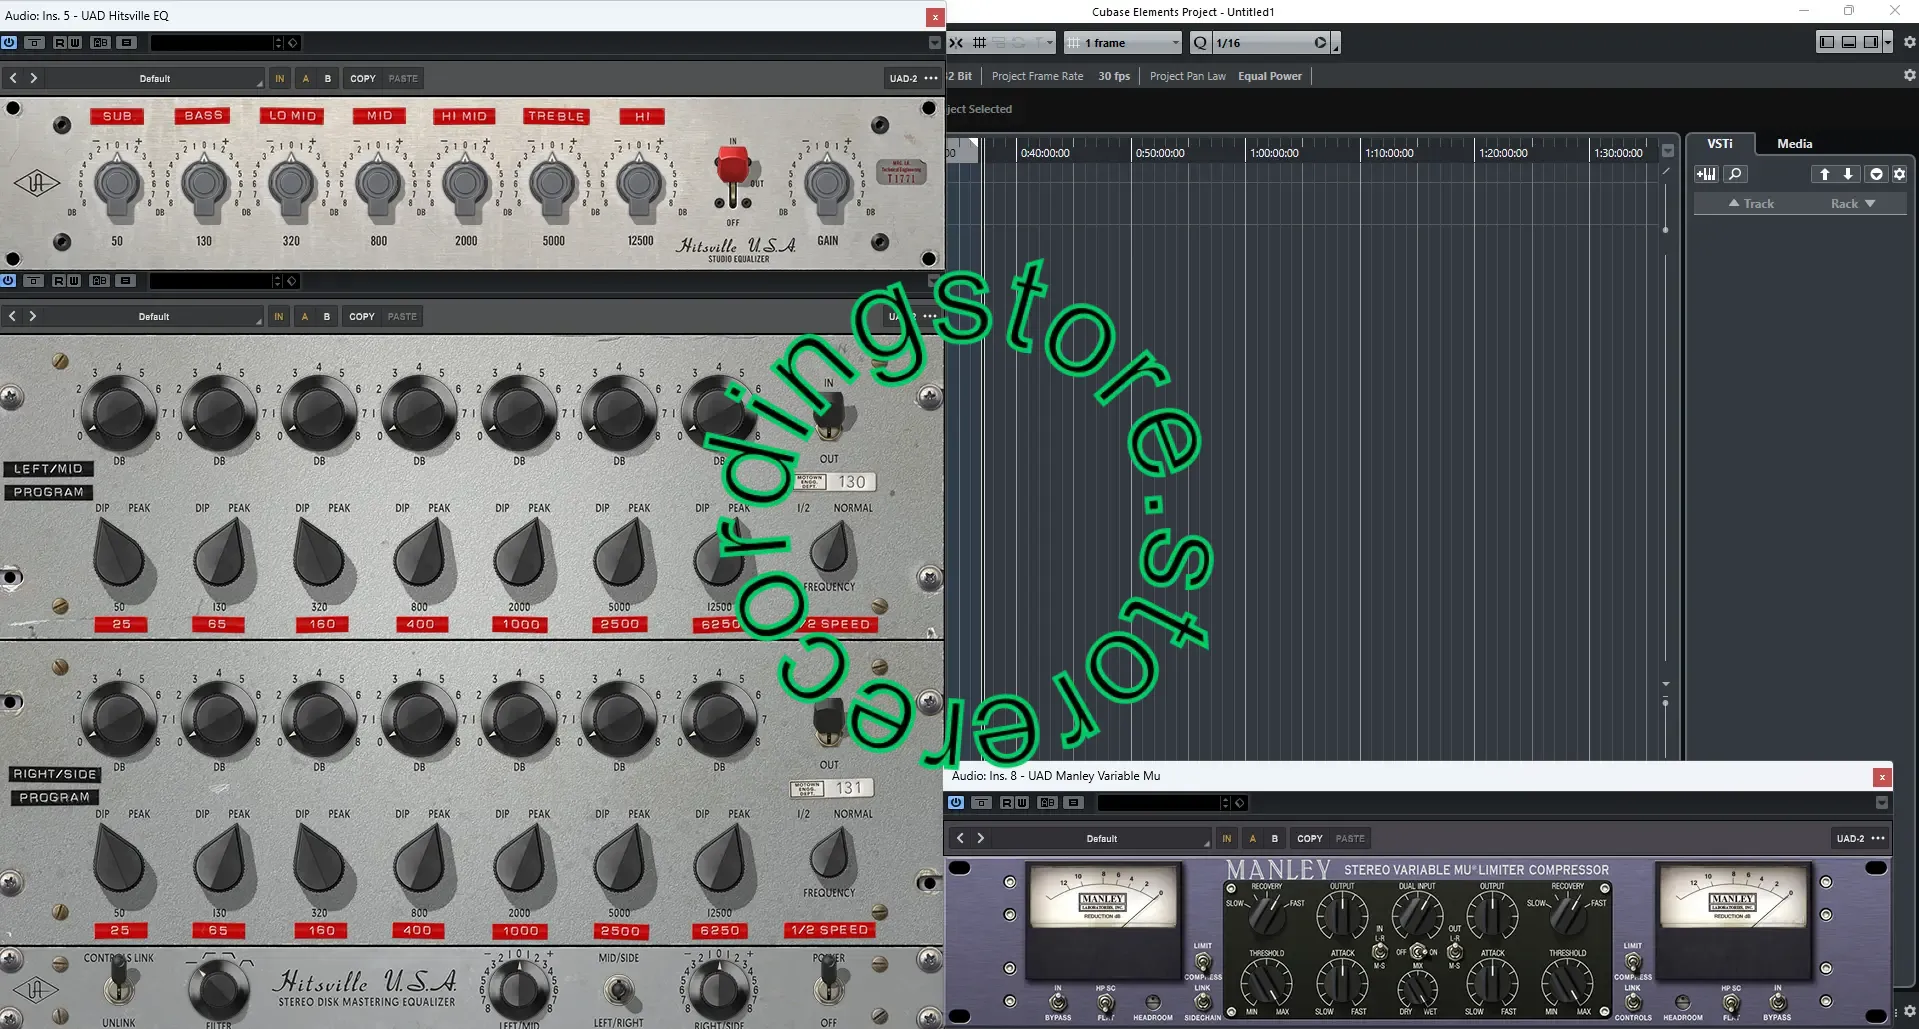Toggle Hitsville EQ plugin power button
The image size is (1919, 1029).
click(9, 43)
